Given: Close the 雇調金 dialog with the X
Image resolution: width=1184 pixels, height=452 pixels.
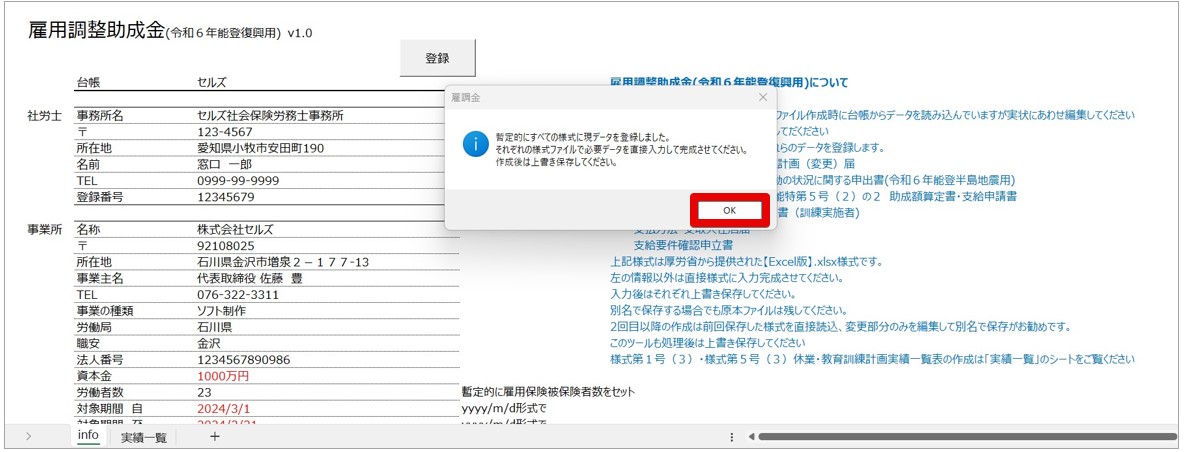Looking at the screenshot, I should pos(763,97).
